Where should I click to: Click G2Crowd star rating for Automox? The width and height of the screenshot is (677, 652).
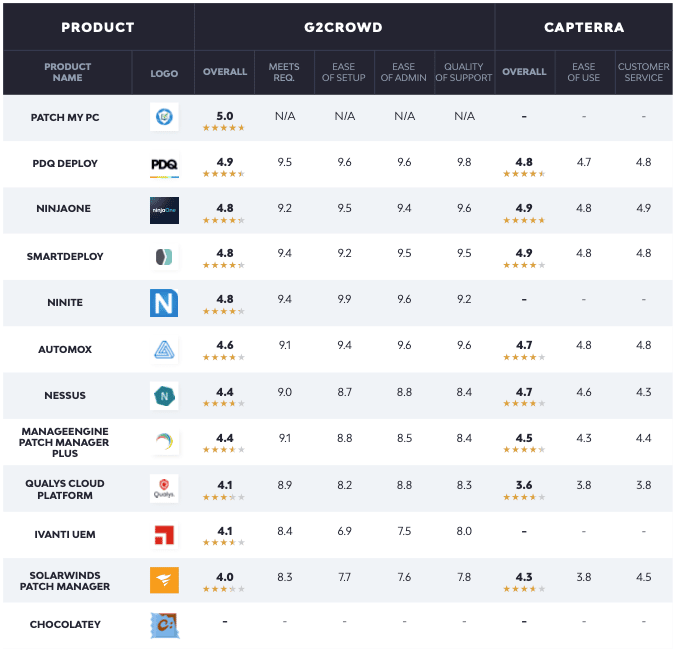(224, 357)
